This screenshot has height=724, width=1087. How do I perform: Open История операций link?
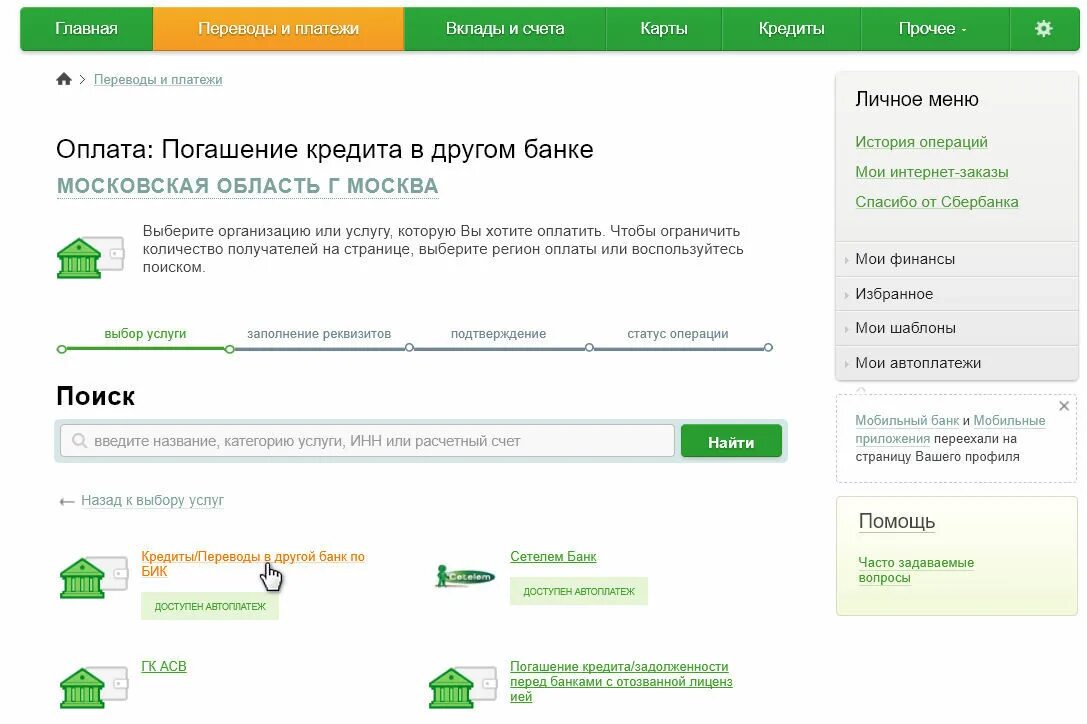[921, 142]
